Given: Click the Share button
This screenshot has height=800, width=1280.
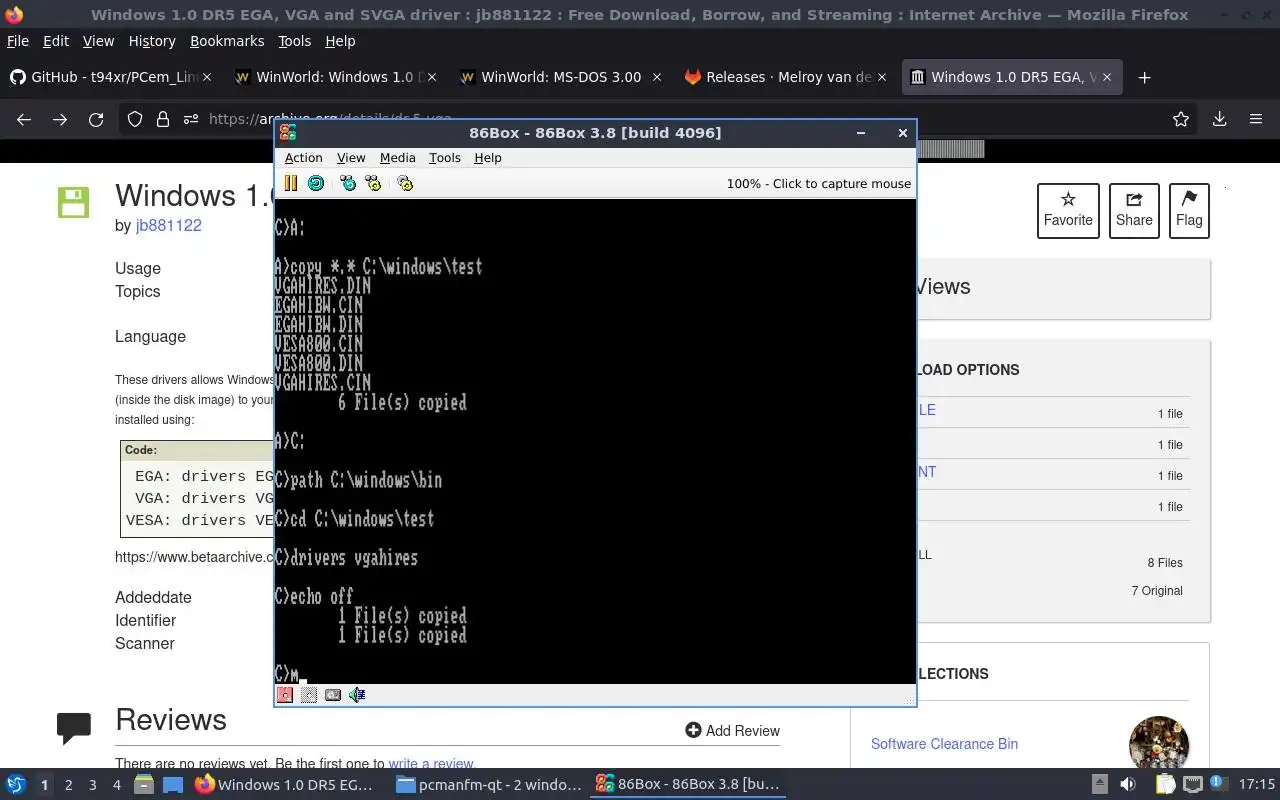Looking at the screenshot, I should coord(1134,210).
